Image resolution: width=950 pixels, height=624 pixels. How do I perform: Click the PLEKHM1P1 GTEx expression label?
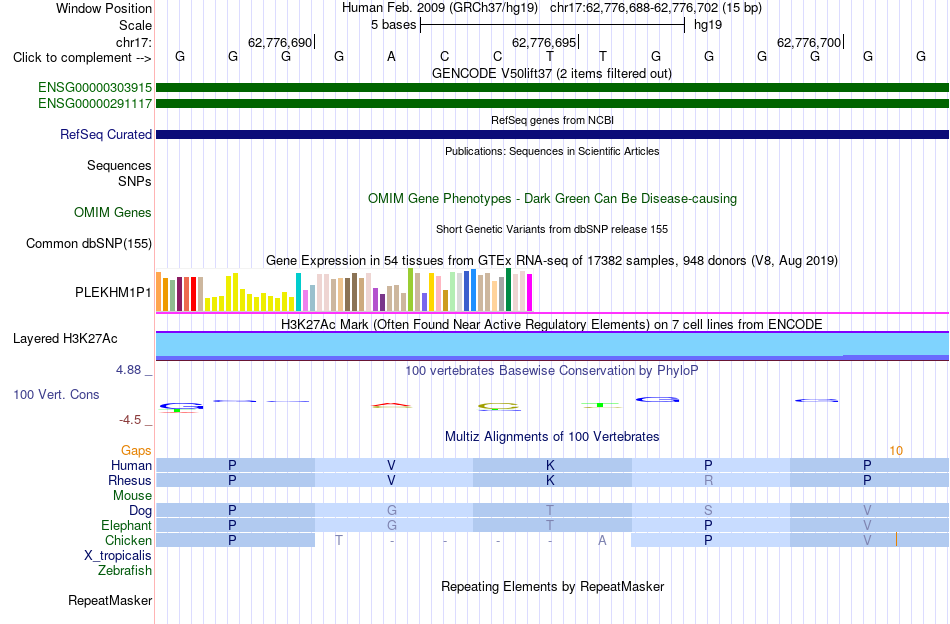(113, 293)
